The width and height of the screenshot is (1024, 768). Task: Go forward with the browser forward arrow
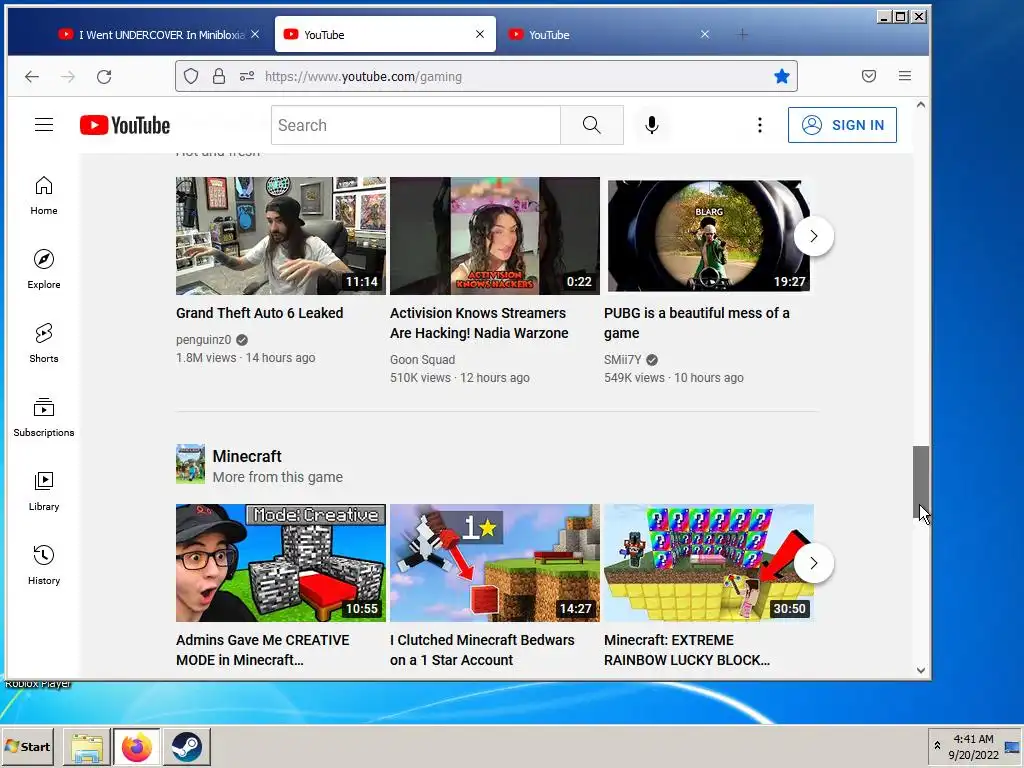pos(68,76)
